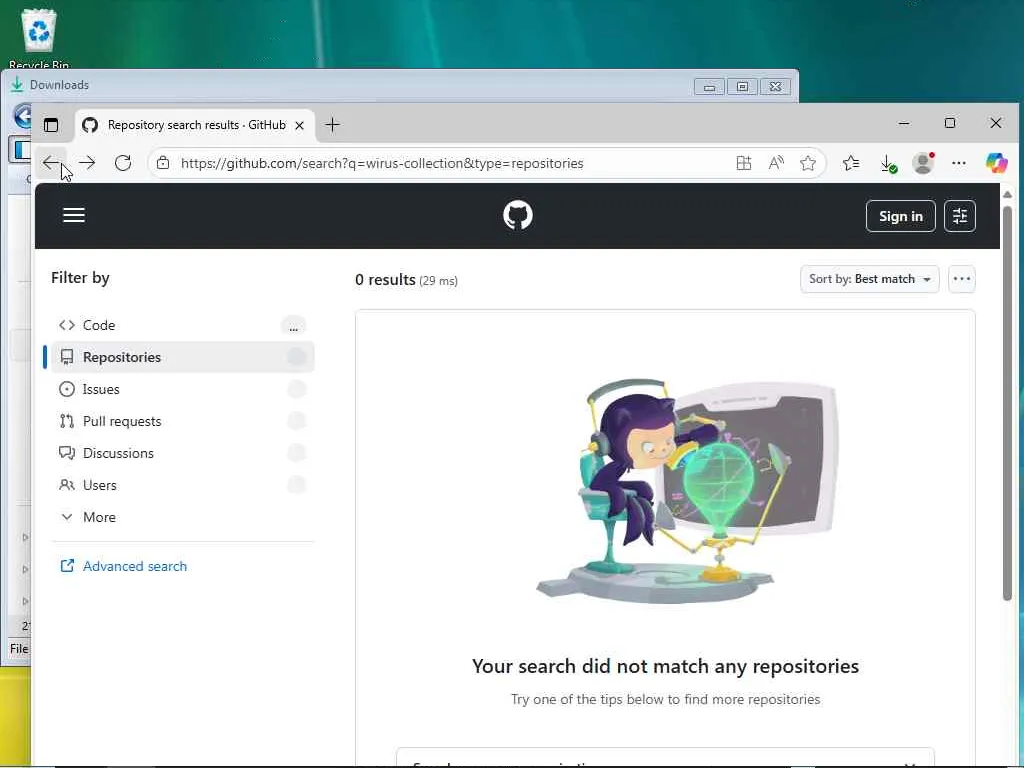Filter results by Pull requests
The width and height of the screenshot is (1024, 768).
[x=182, y=421]
